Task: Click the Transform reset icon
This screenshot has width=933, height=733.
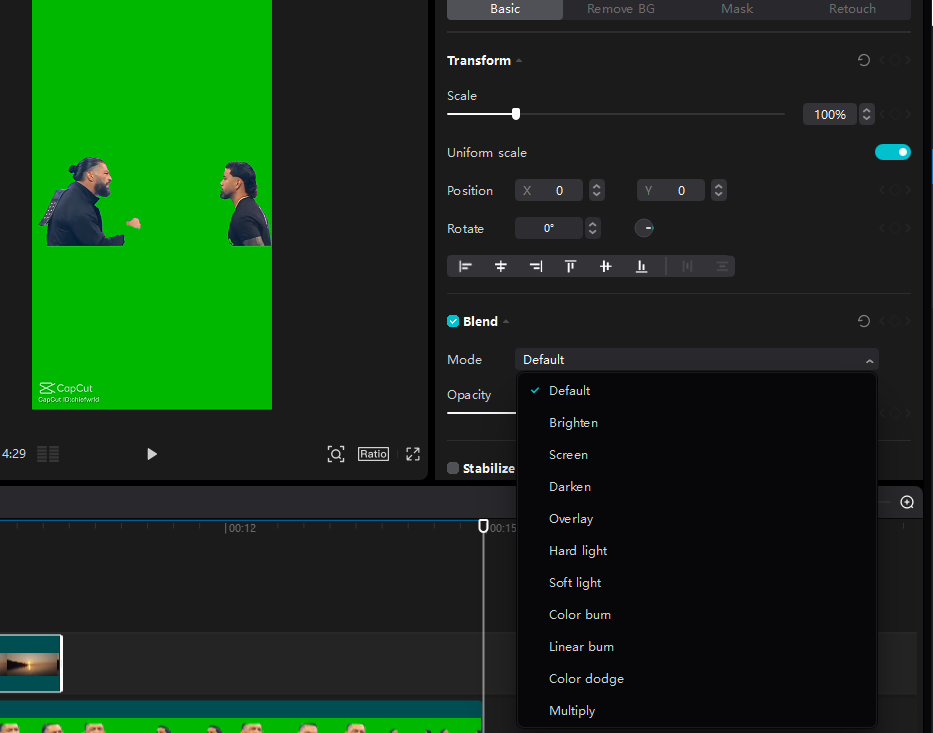Action: pos(863,60)
